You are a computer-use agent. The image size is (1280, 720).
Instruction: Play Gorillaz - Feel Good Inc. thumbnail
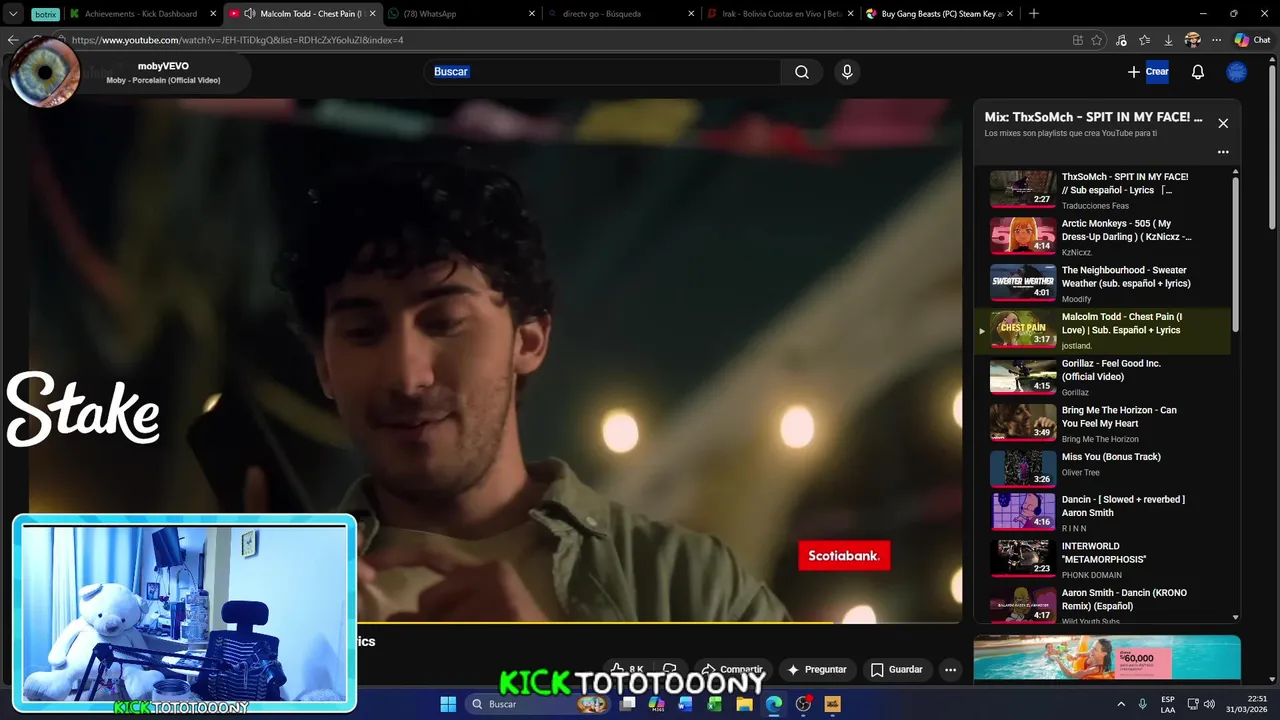pyautogui.click(x=1023, y=377)
